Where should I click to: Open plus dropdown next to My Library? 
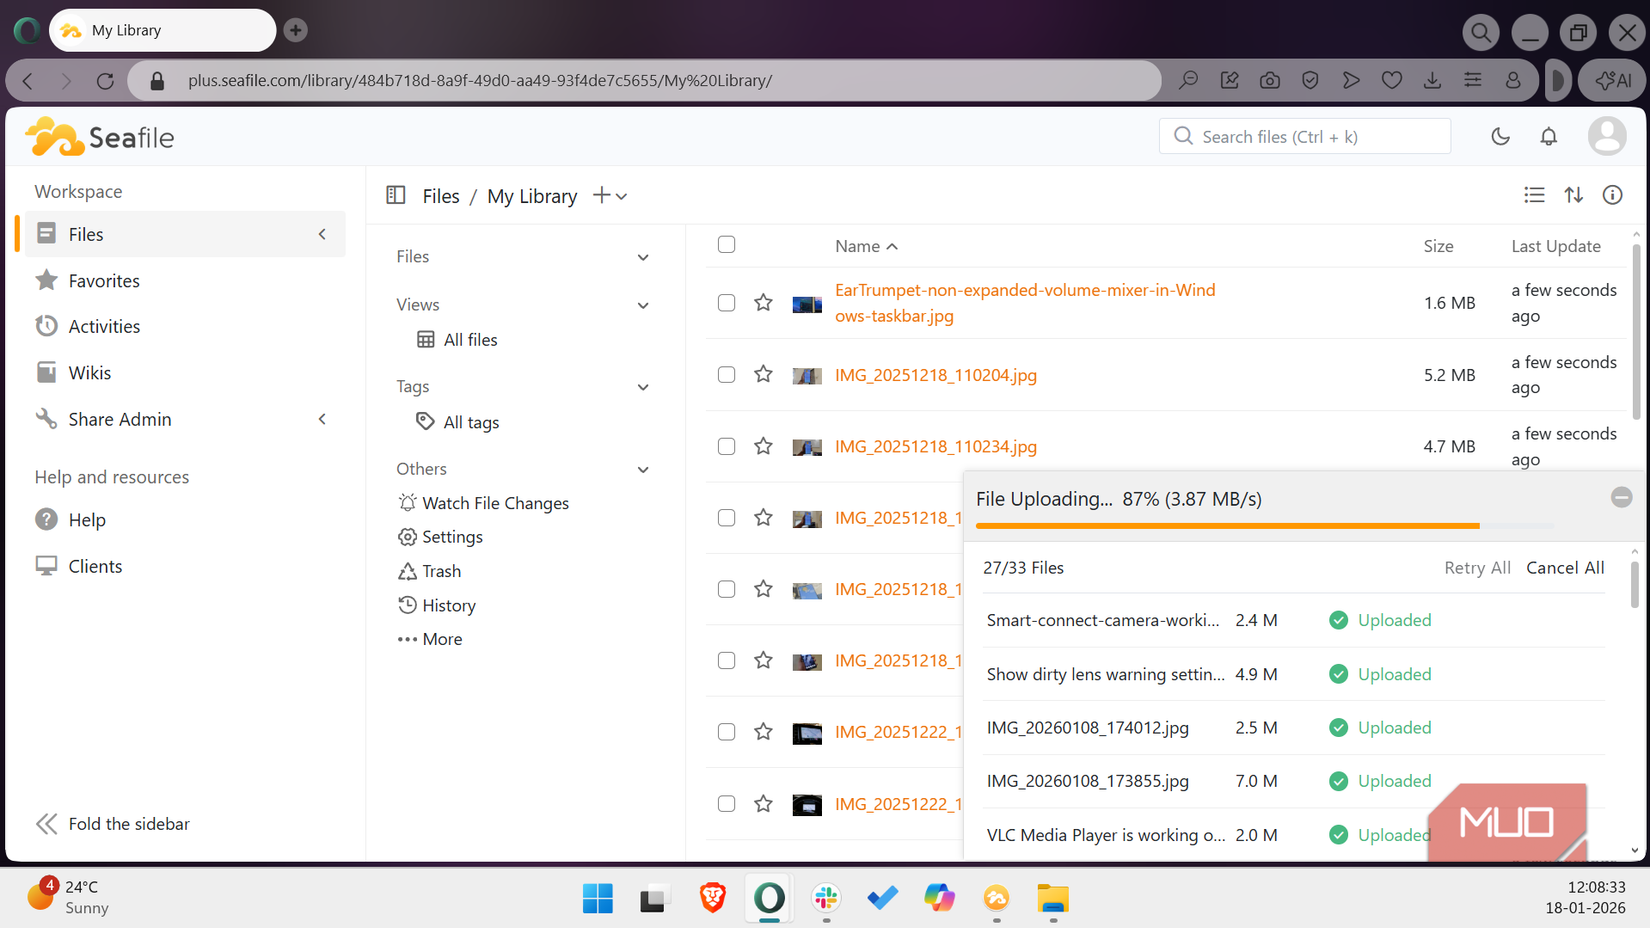[x=610, y=196]
